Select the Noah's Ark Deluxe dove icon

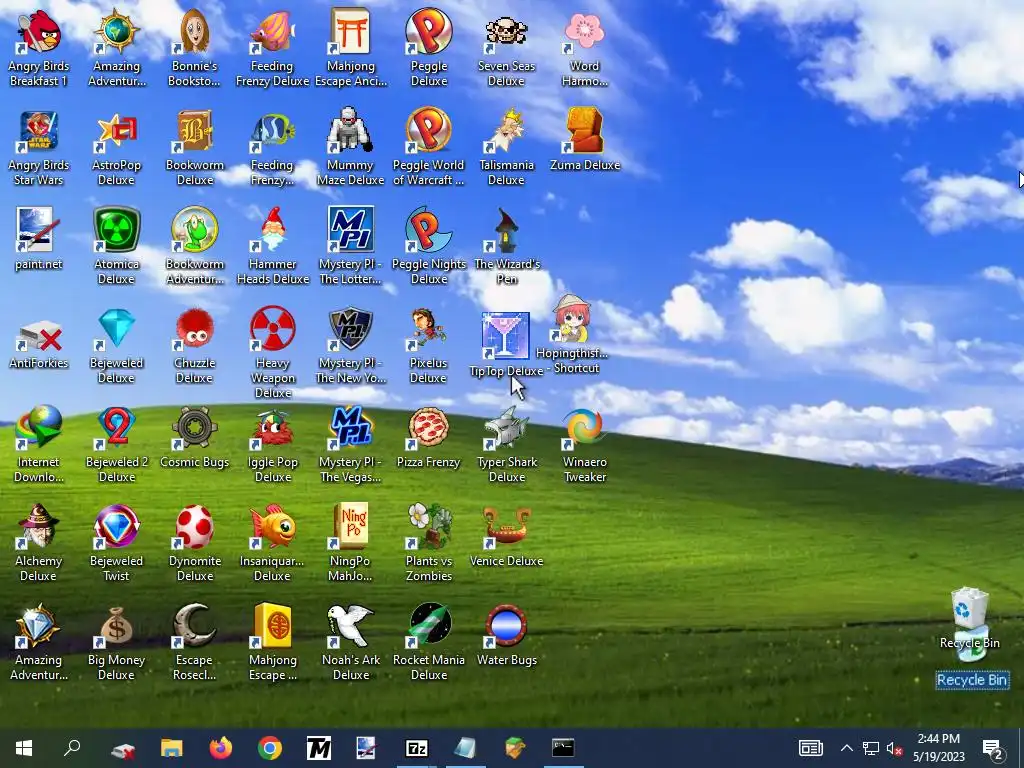point(351,626)
